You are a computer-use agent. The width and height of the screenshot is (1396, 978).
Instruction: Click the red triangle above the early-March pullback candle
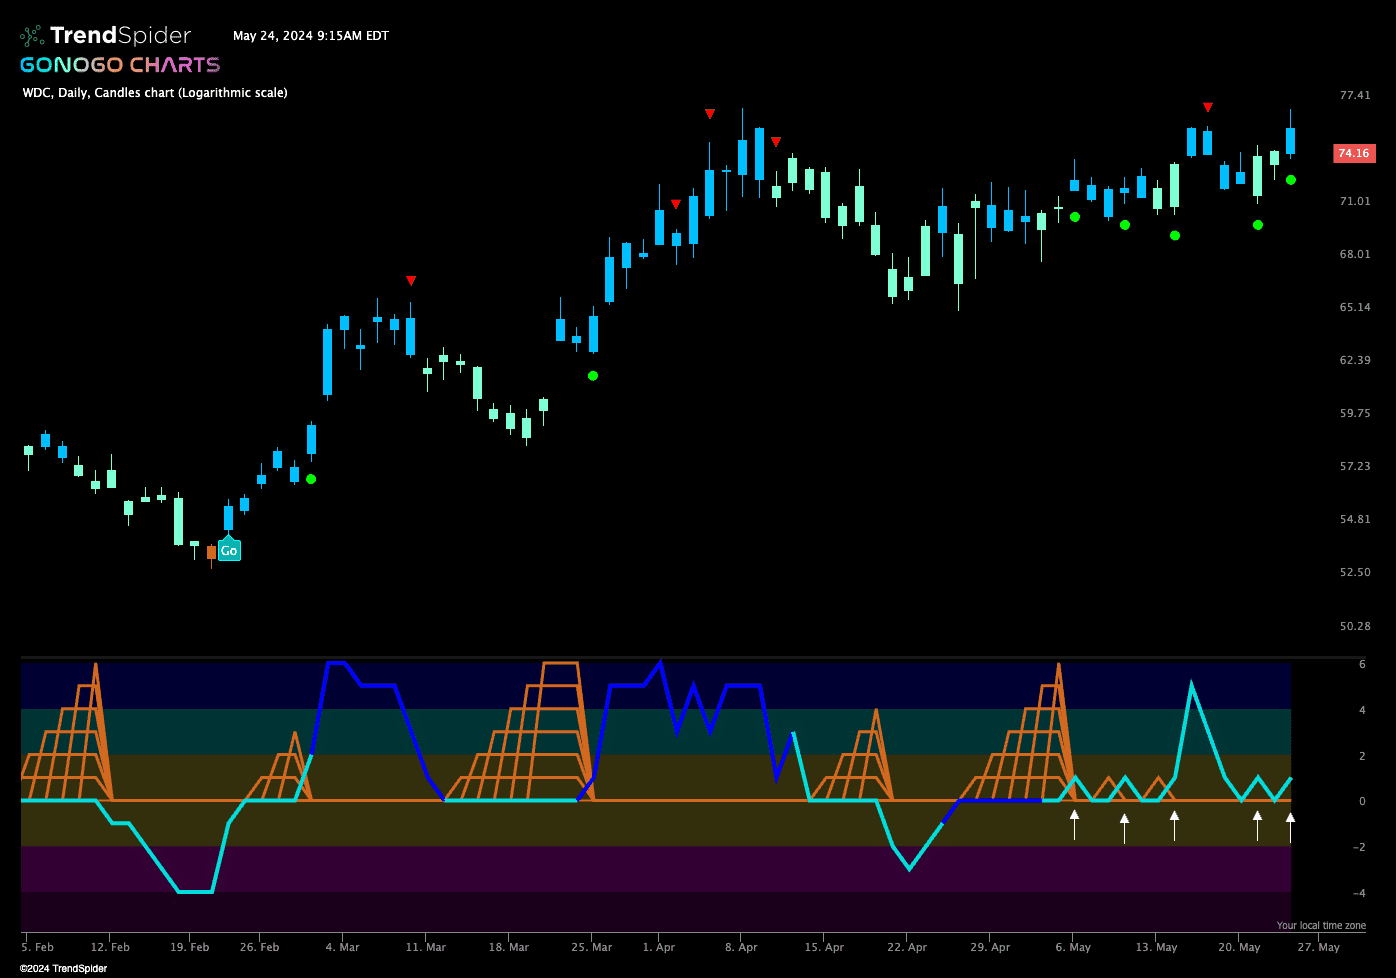[x=411, y=281]
